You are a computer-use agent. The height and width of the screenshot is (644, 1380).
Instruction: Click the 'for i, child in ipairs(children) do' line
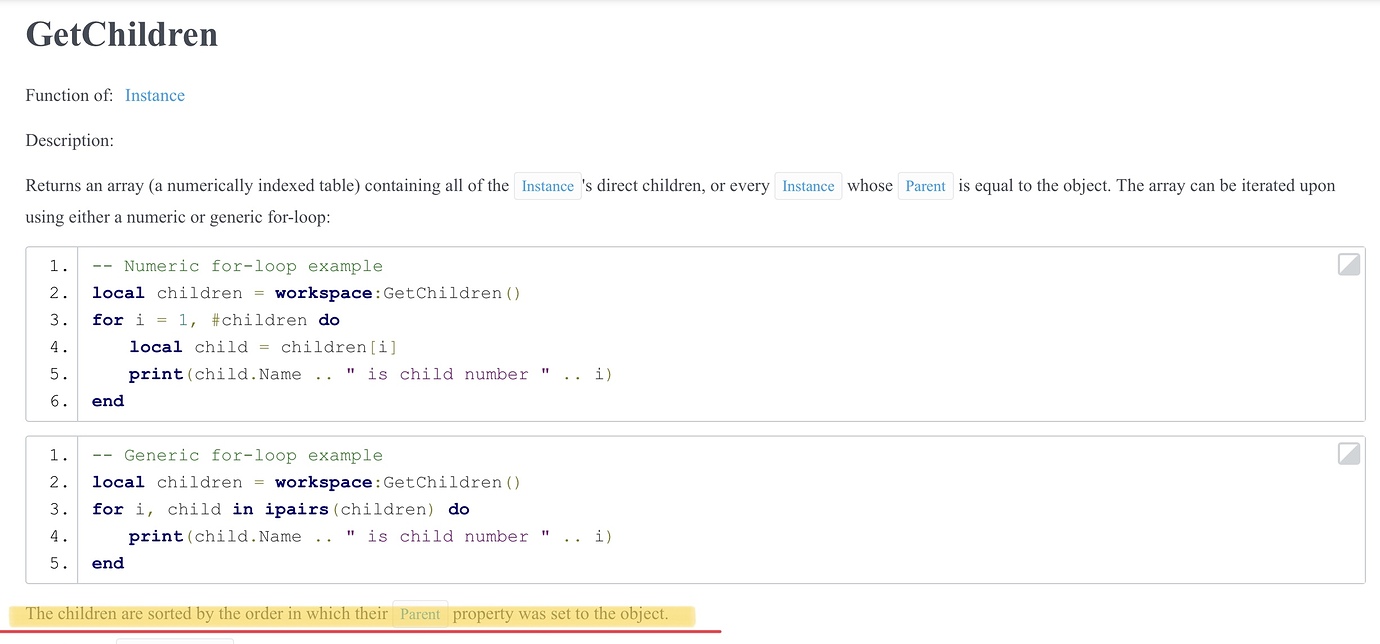pos(281,509)
